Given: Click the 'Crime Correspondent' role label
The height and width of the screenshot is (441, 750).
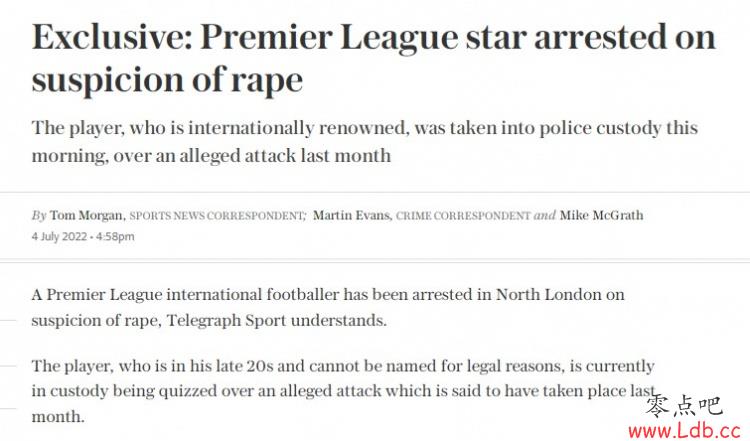Looking at the screenshot, I should tap(463, 216).
